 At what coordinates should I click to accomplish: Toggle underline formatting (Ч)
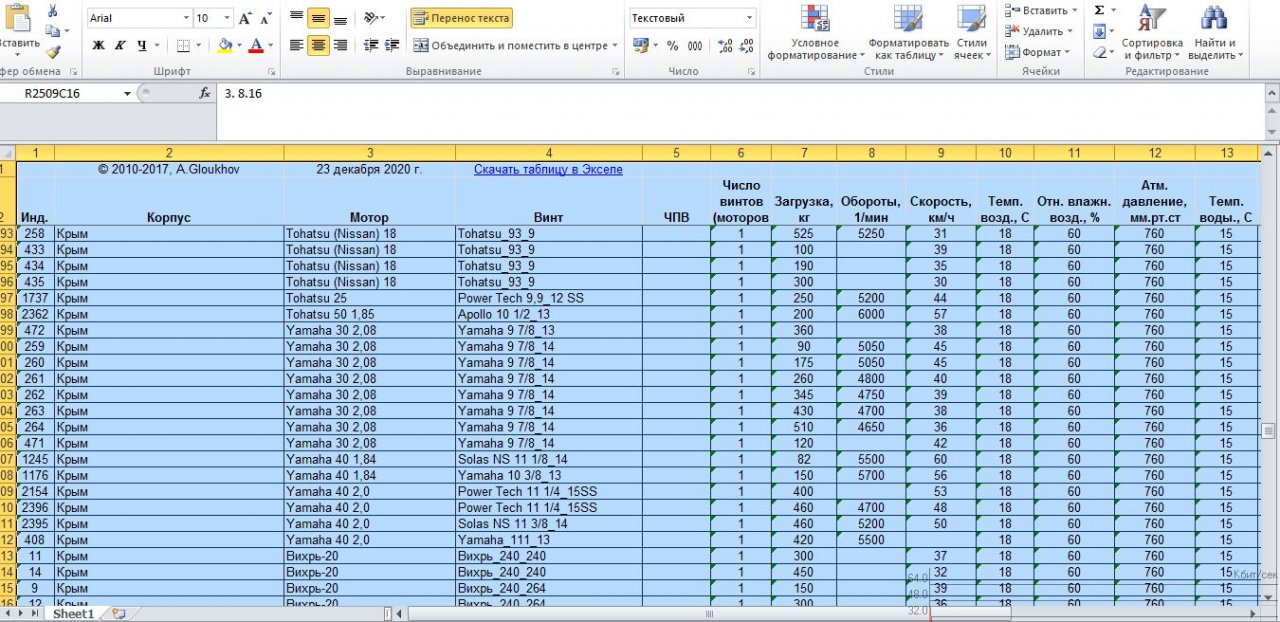tap(141, 45)
